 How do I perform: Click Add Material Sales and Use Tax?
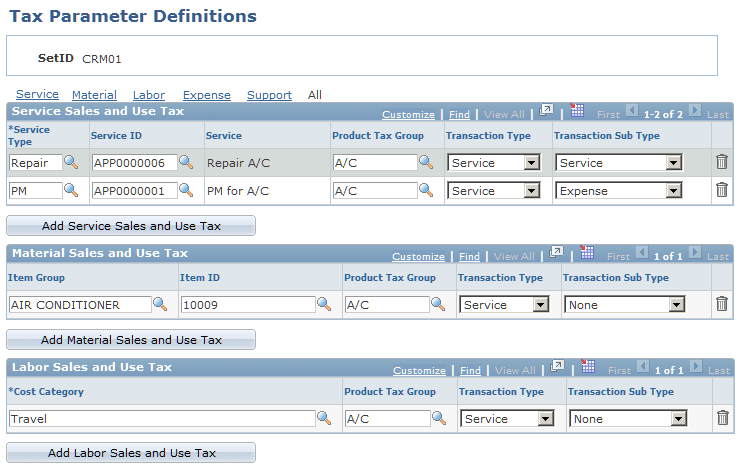click(x=131, y=340)
